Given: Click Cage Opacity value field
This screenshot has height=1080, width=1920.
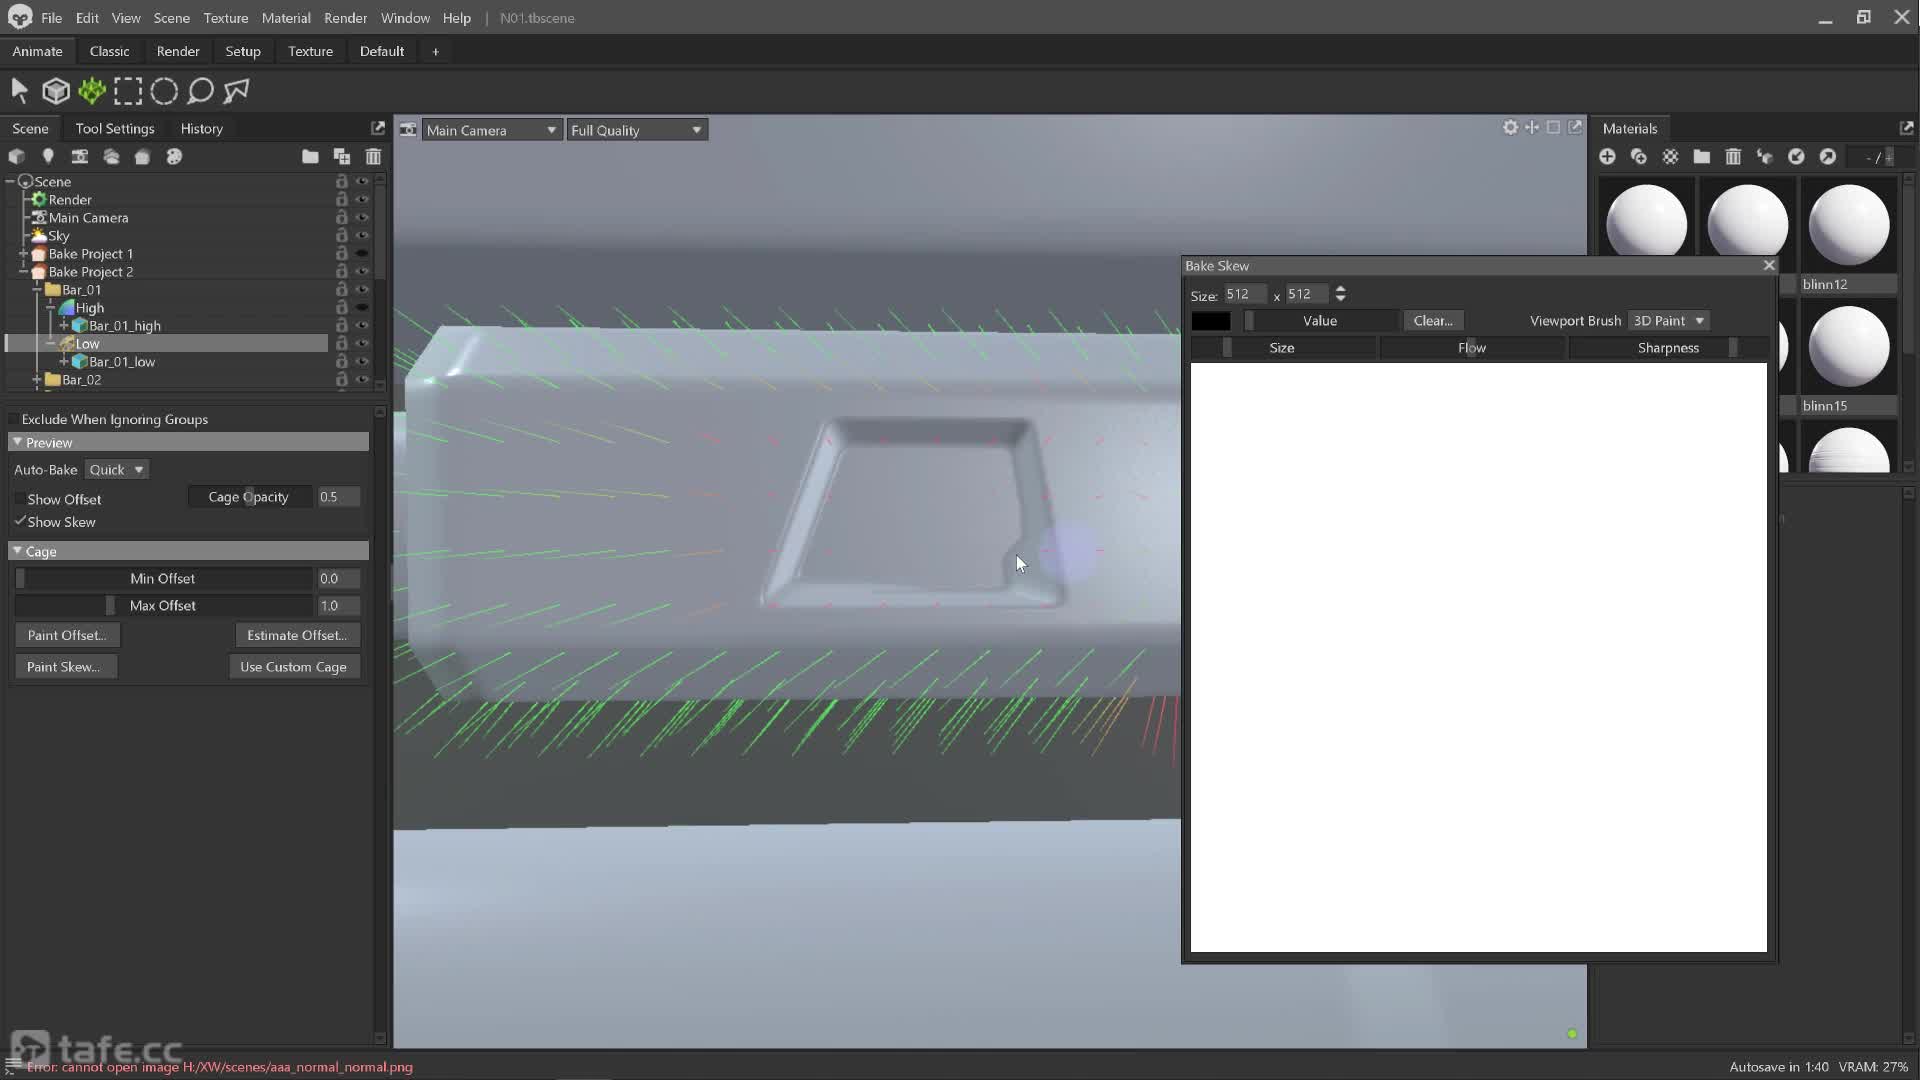Looking at the screenshot, I should (x=339, y=497).
